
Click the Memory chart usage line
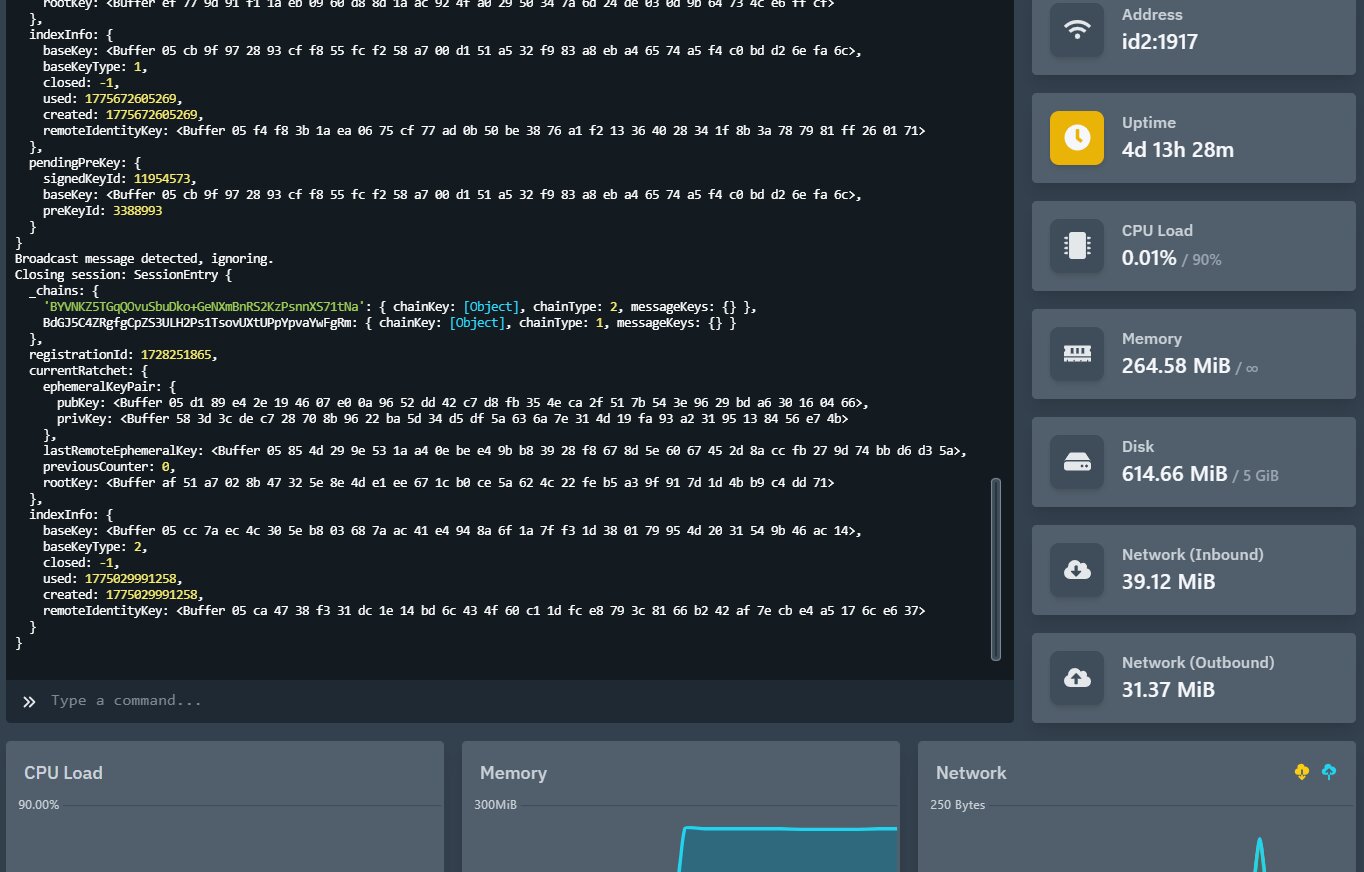(790, 828)
